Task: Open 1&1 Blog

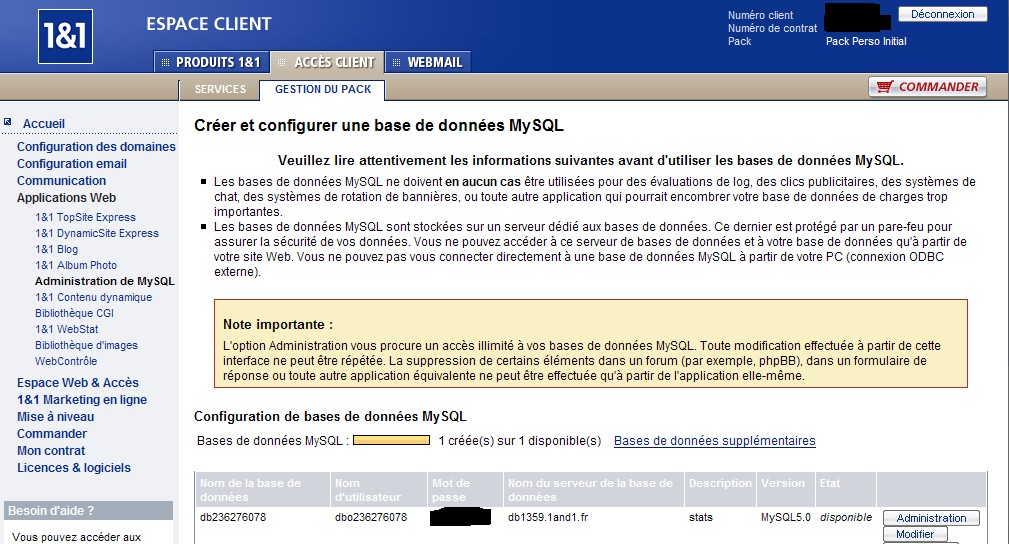Action: 57,249
